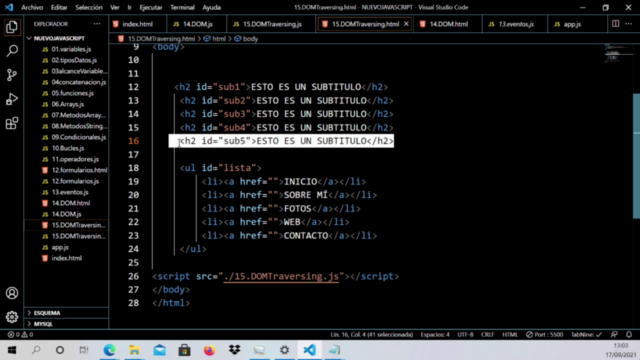
Task: Change encoding UTF-8 in status bar
Action: coord(465,335)
